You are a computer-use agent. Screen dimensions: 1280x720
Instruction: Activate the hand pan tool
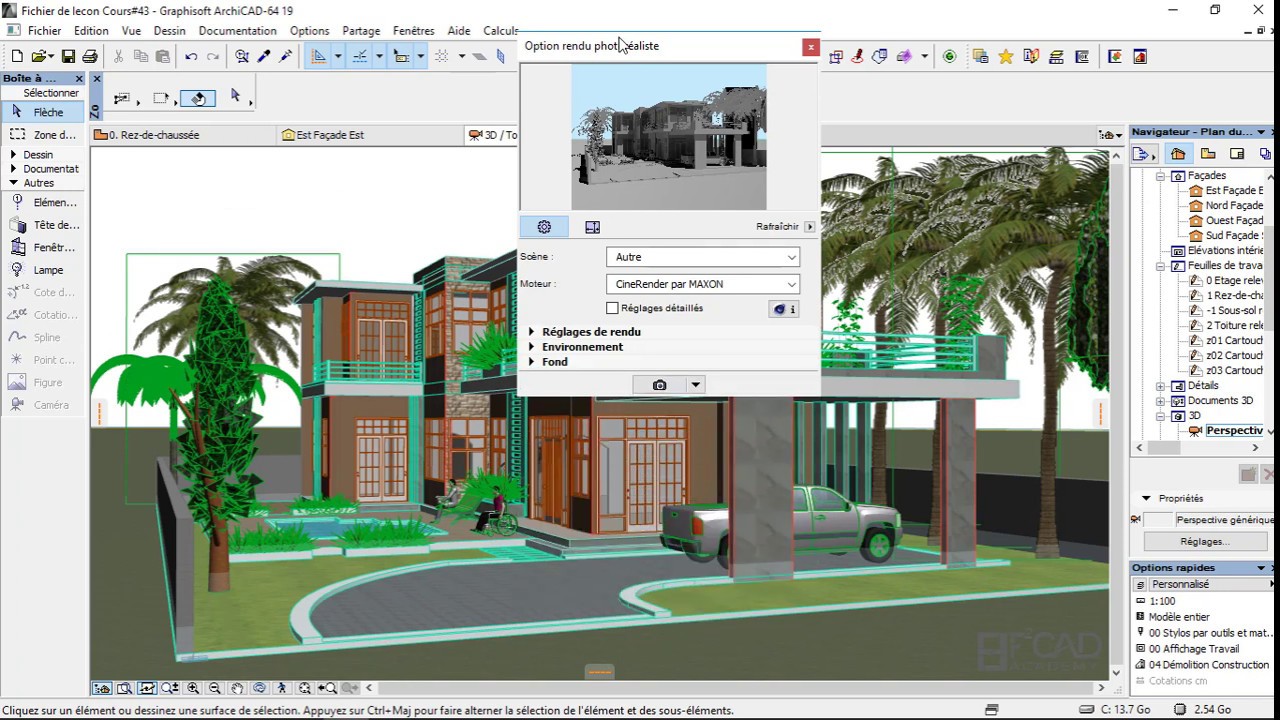coord(237,688)
